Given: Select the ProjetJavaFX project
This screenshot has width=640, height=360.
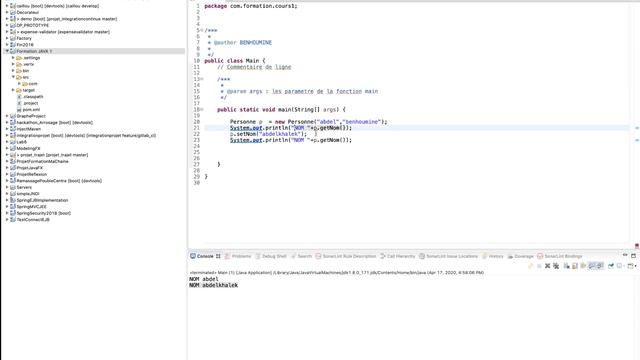Looking at the screenshot, I should [30, 168].
